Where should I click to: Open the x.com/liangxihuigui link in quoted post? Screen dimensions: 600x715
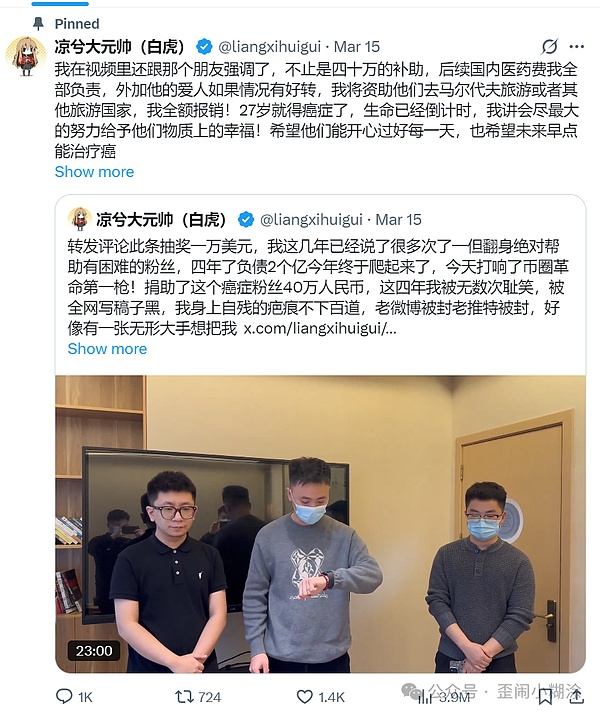[x=320, y=328]
